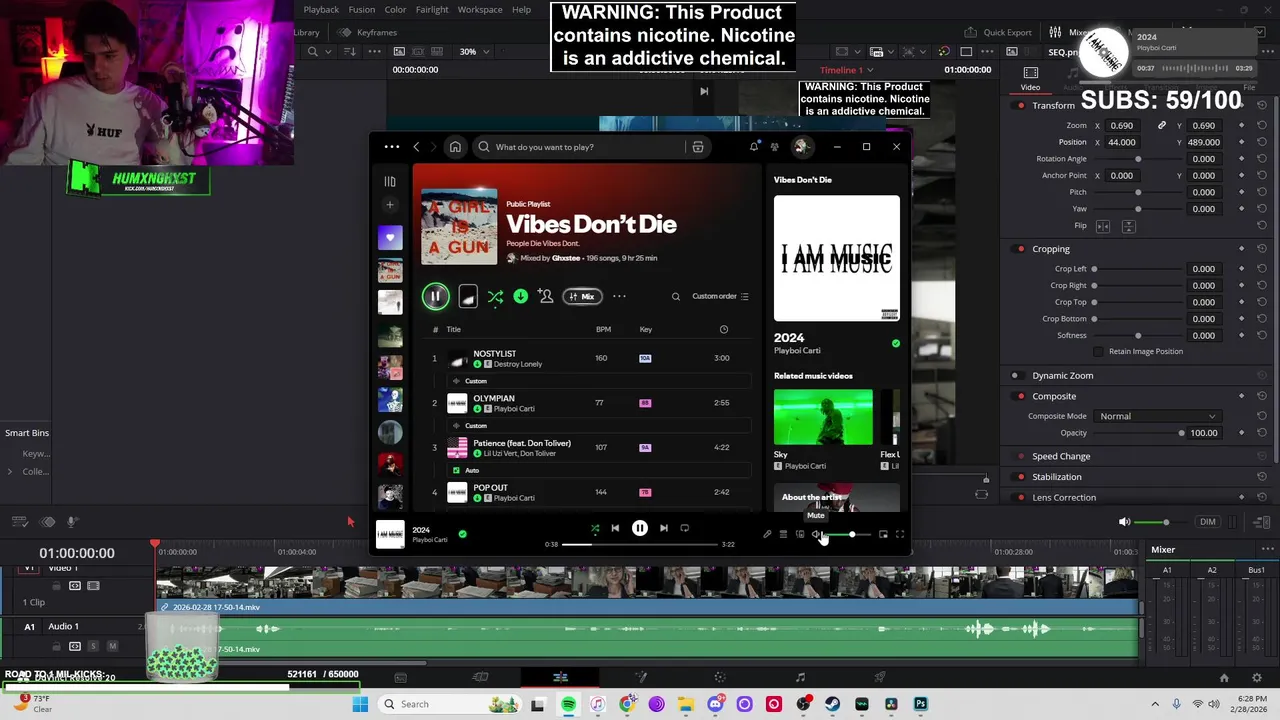Open Spotify lyrics microphone icon

click(767, 535)
